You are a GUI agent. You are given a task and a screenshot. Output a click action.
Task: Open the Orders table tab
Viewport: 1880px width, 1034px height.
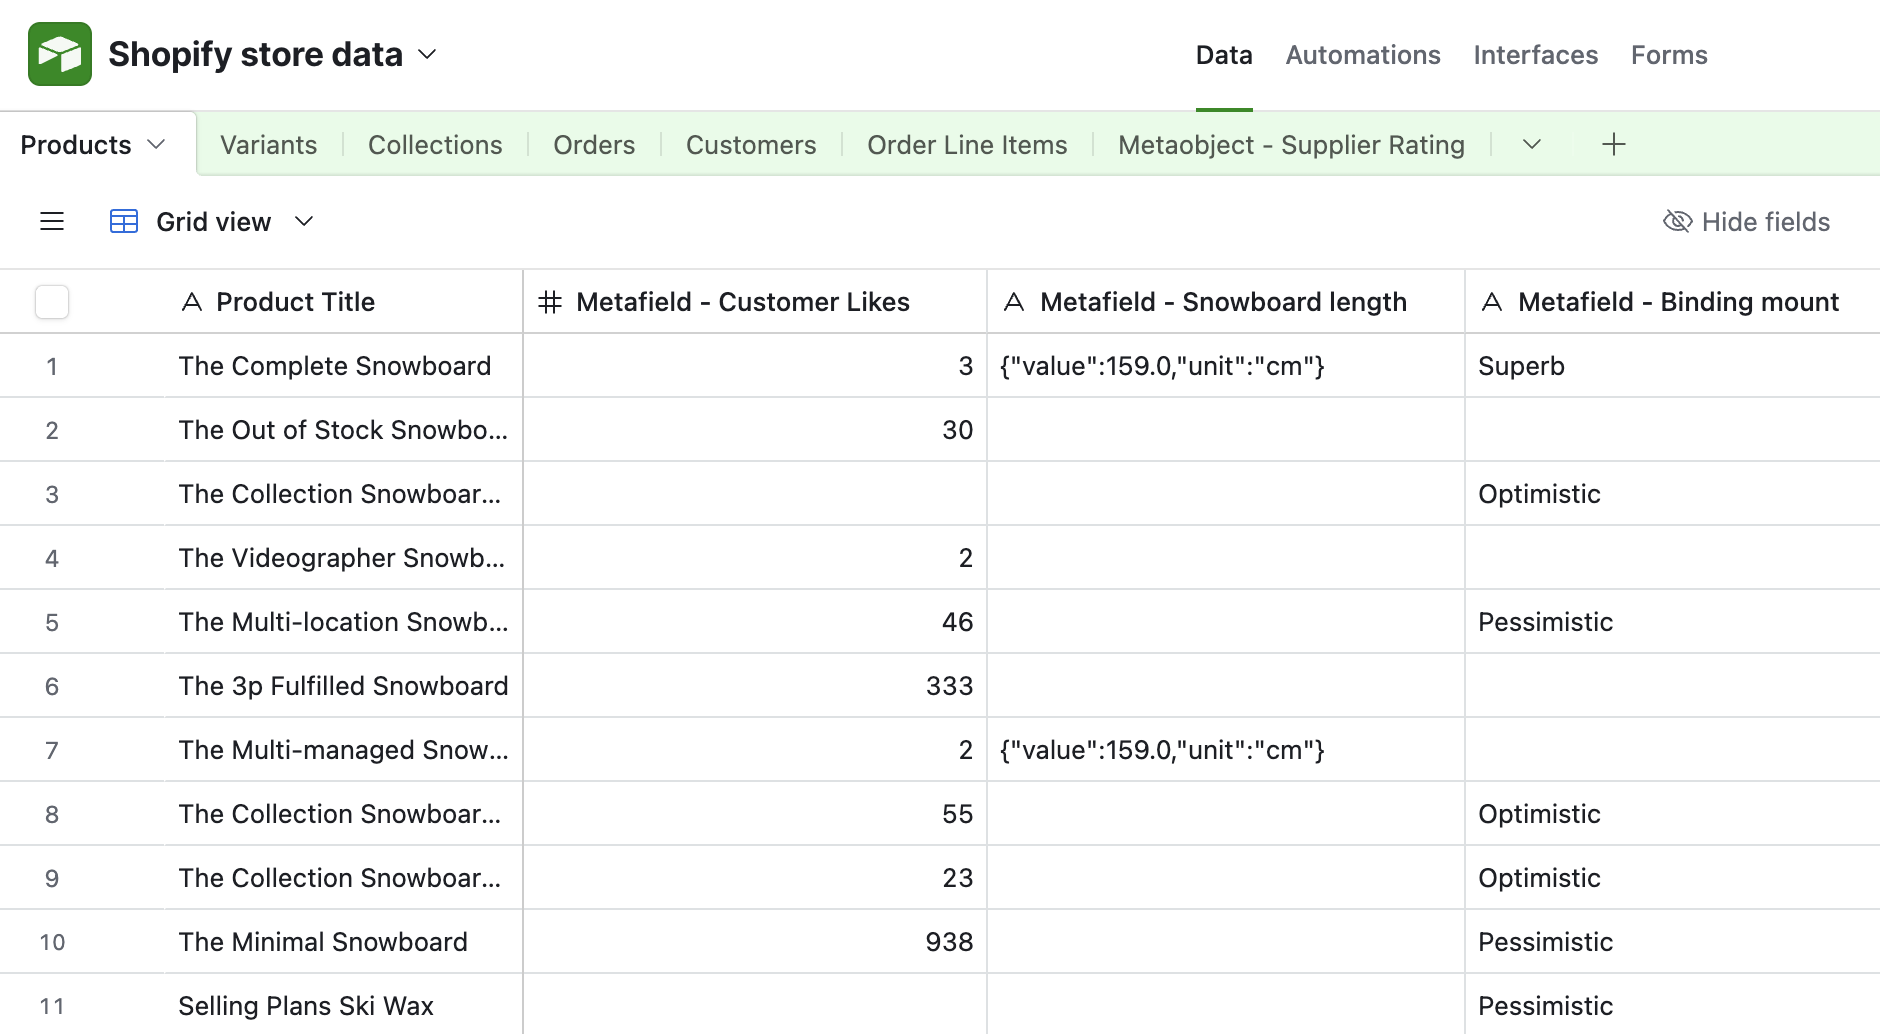[594, 145]
